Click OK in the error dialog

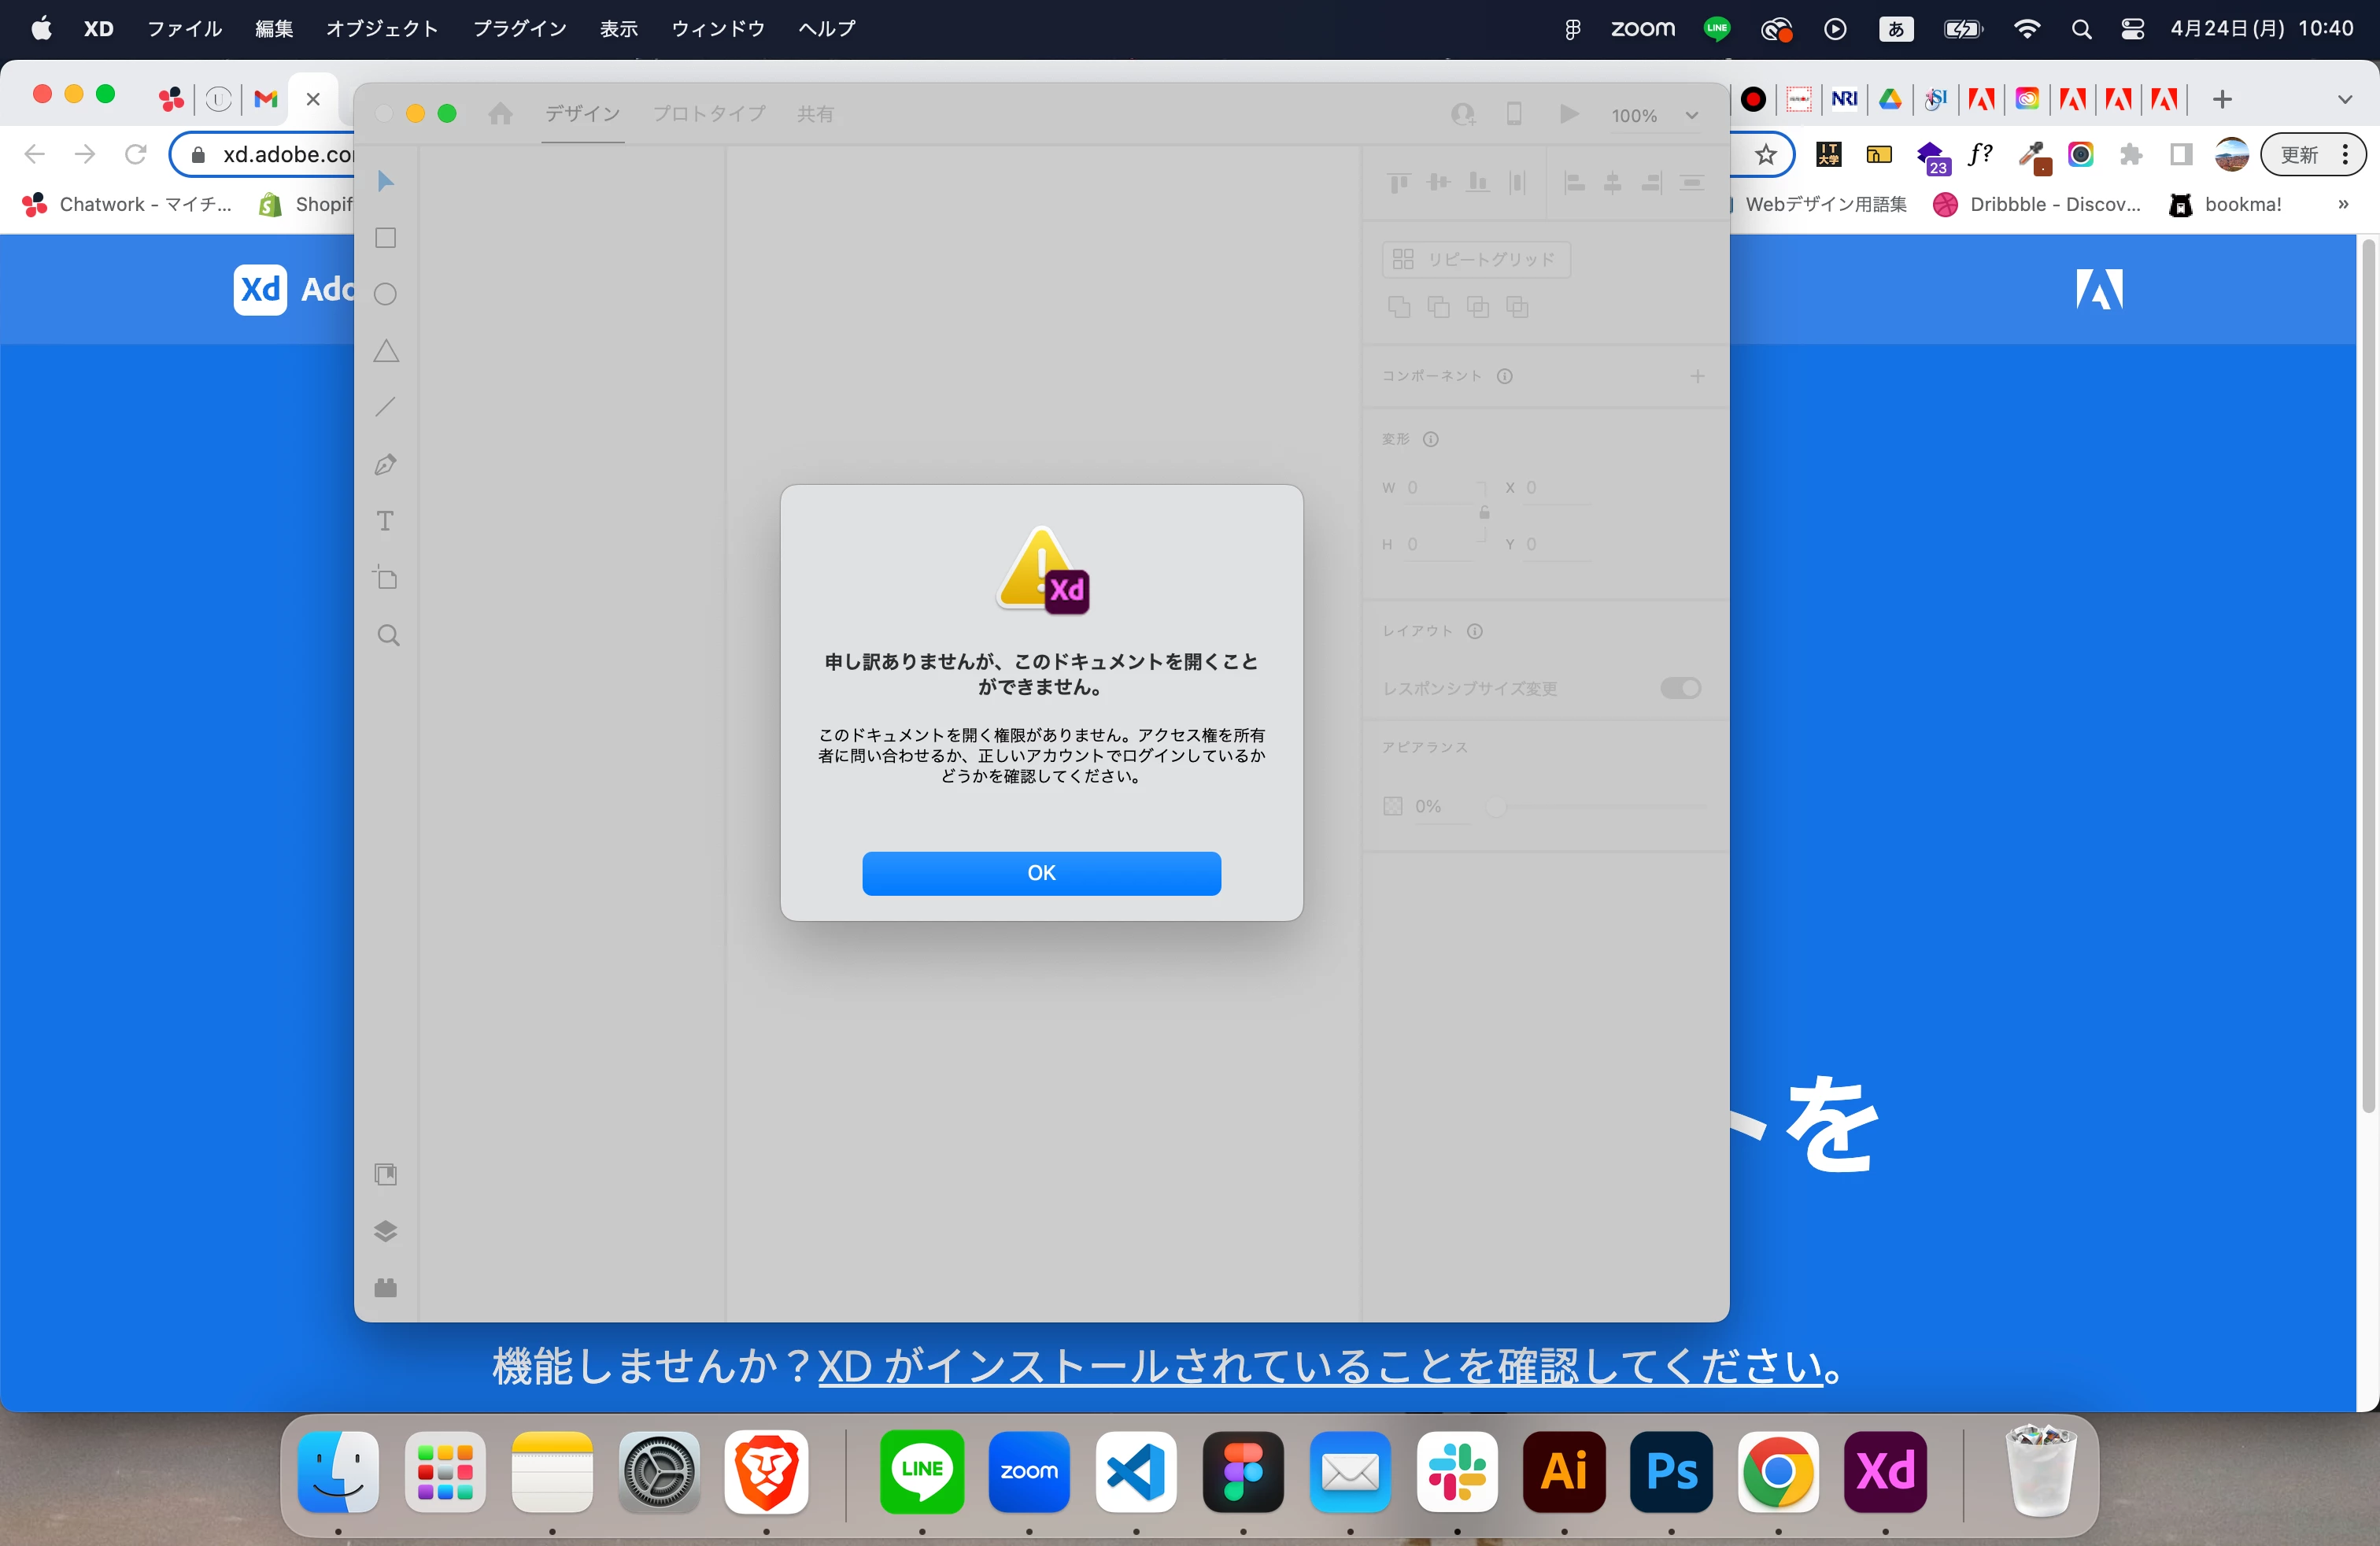click(x=1041, y=873)
